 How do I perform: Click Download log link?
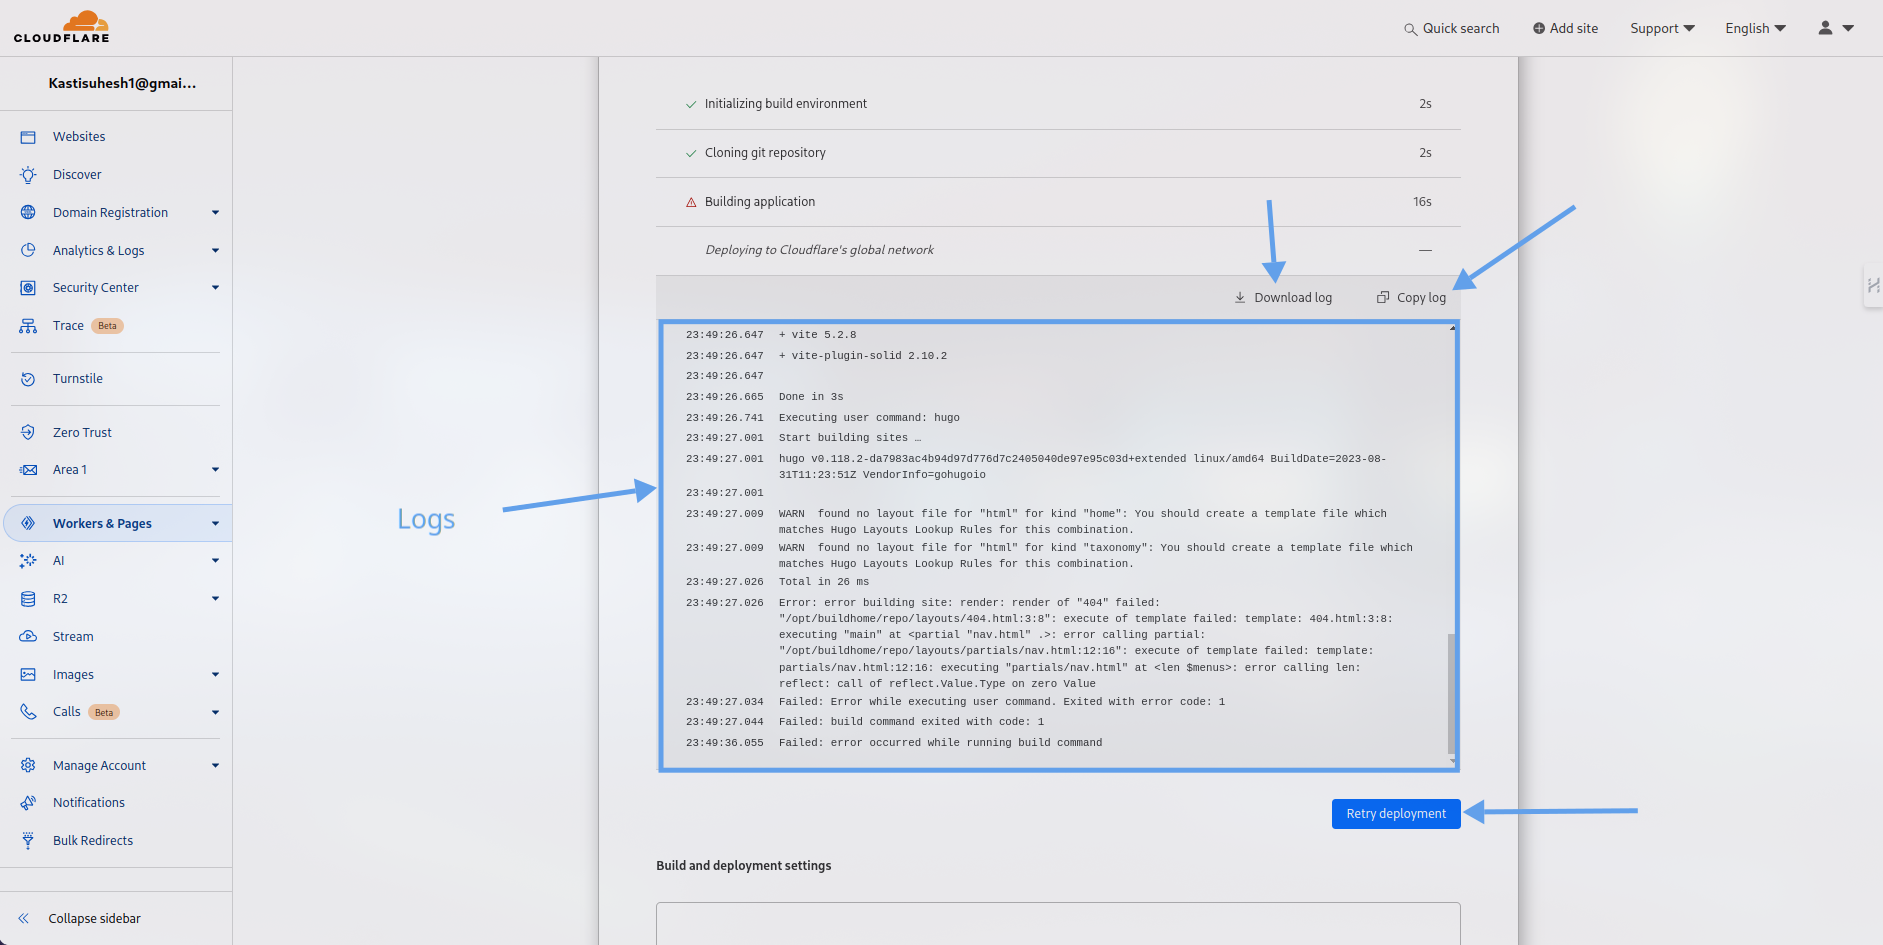point(1283,298)
